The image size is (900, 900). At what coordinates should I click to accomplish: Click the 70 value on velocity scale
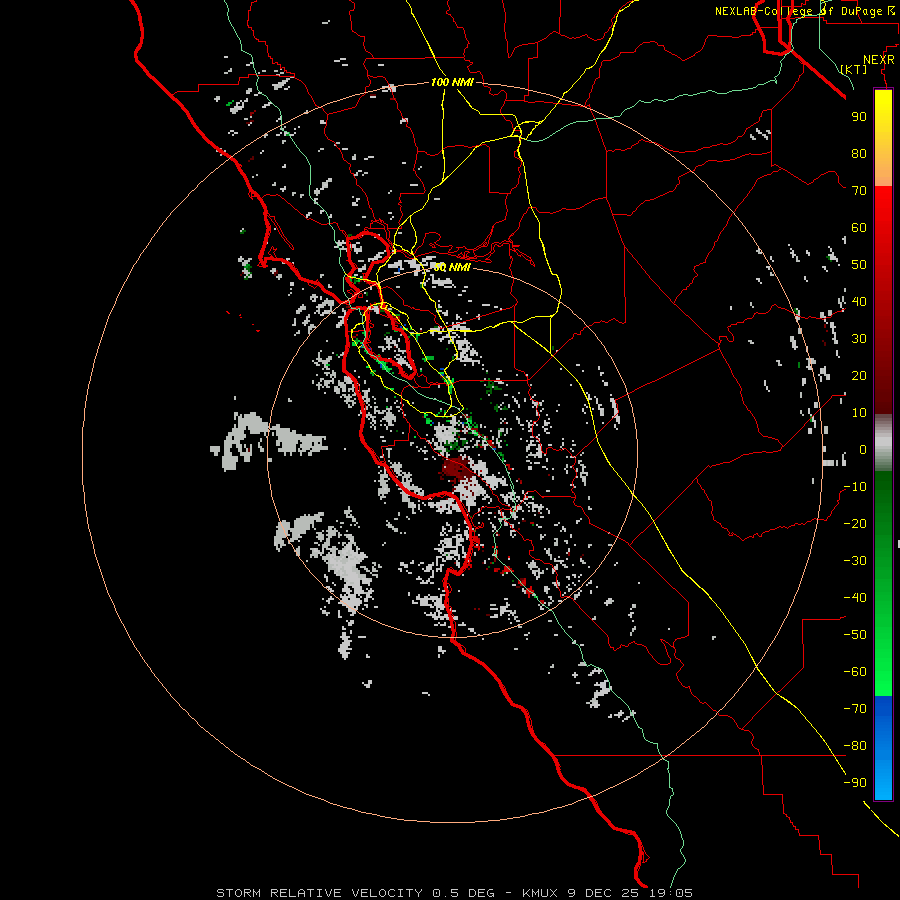pyautogui.click(x=859, y=191)
